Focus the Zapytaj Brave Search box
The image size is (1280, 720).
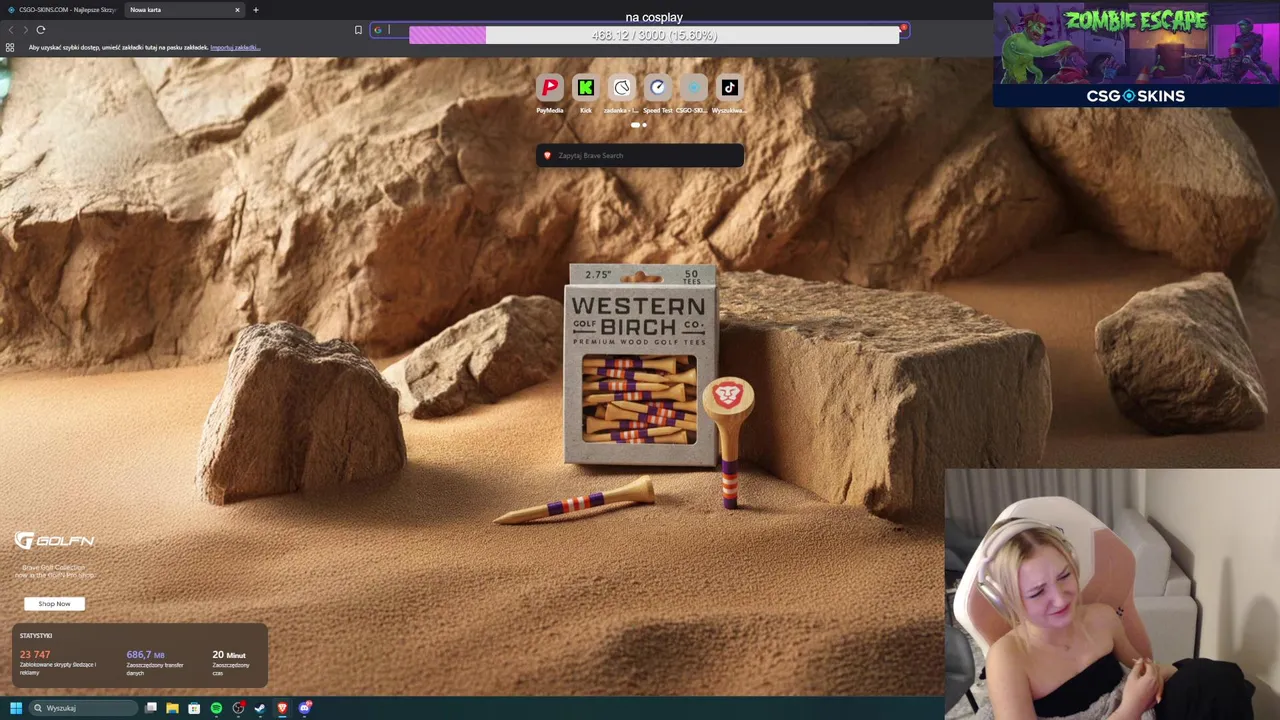(x=640, y=155)
